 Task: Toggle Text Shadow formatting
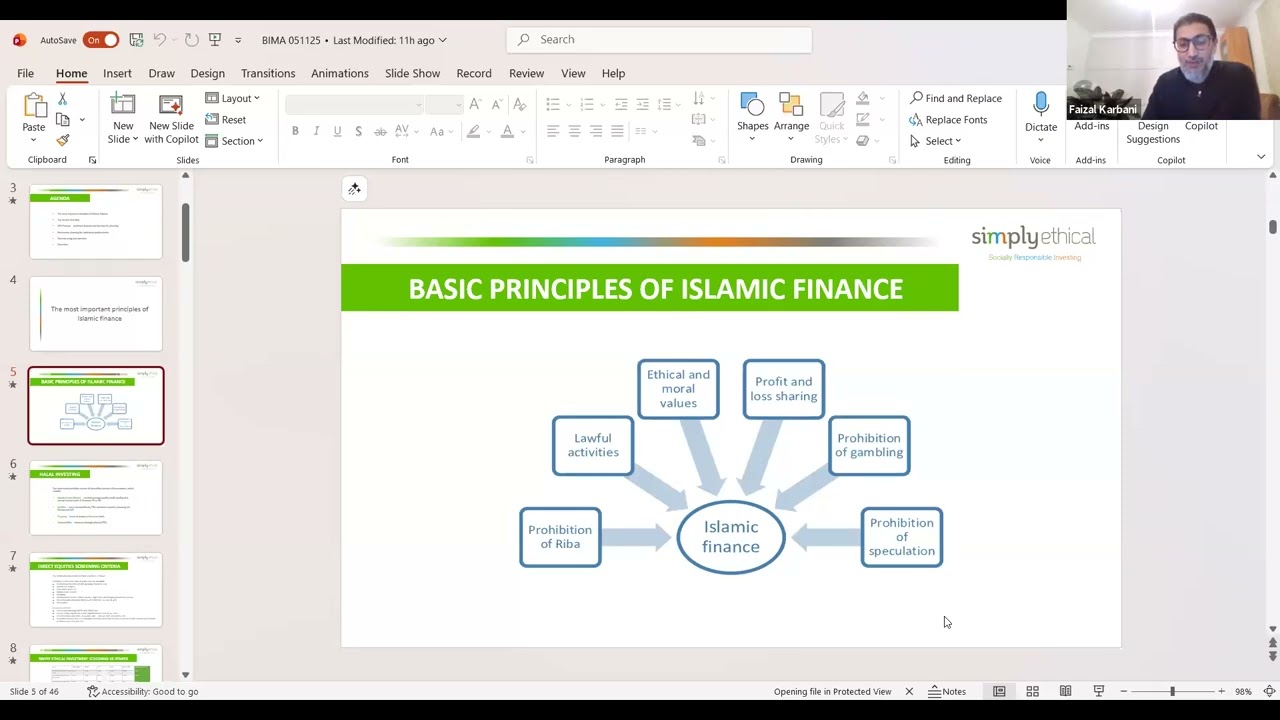tap(358, 131)
